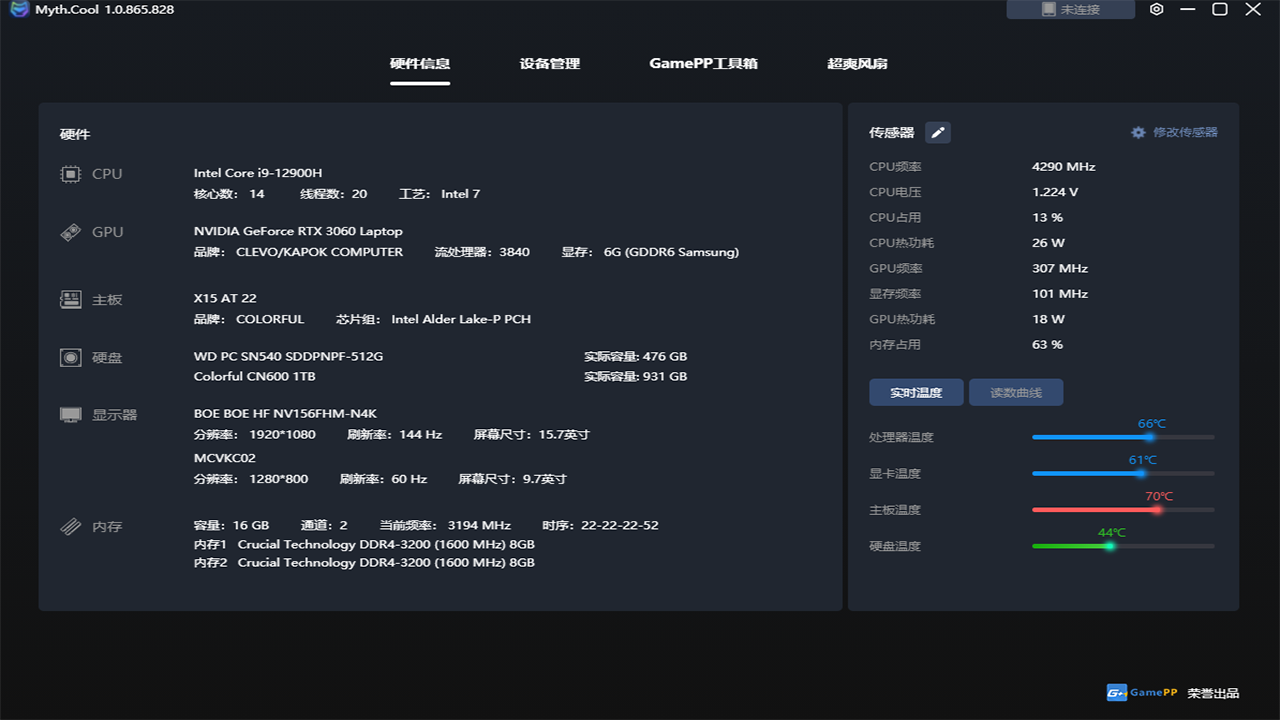
Task: Open settings with the gear icon
Action: [x=1156, y=9]
